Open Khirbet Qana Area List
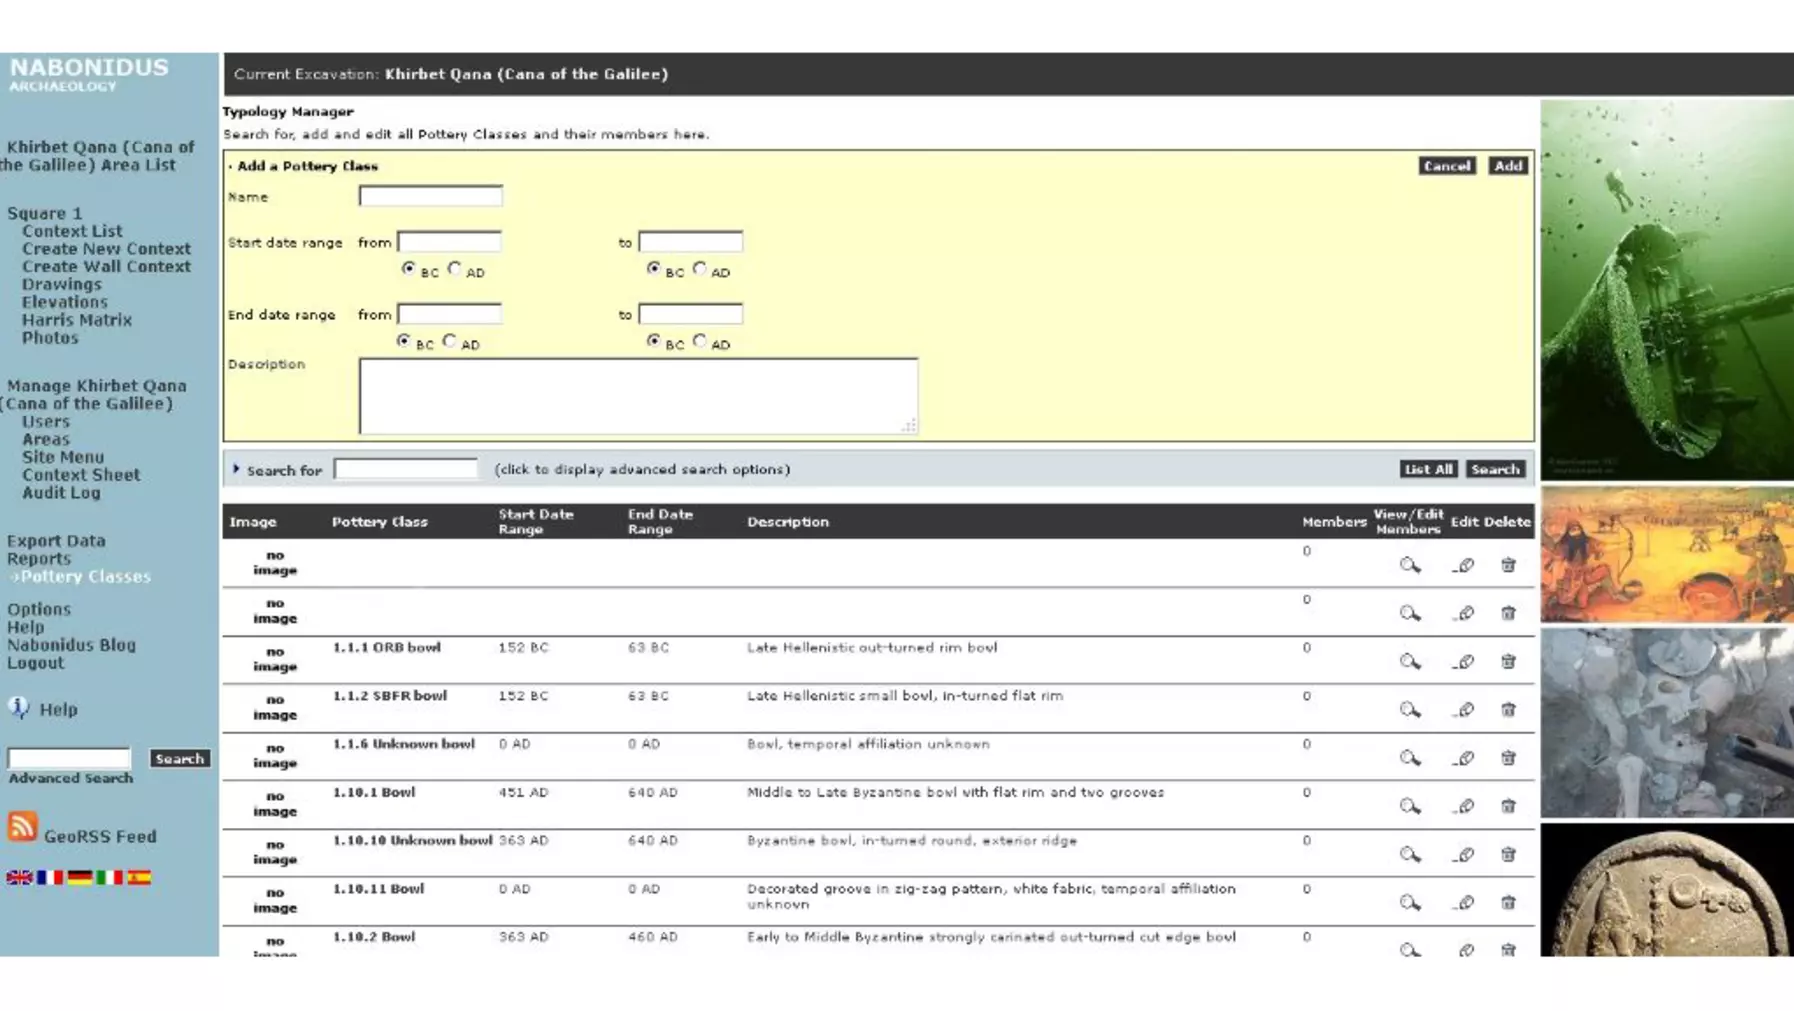 [98, 156]
